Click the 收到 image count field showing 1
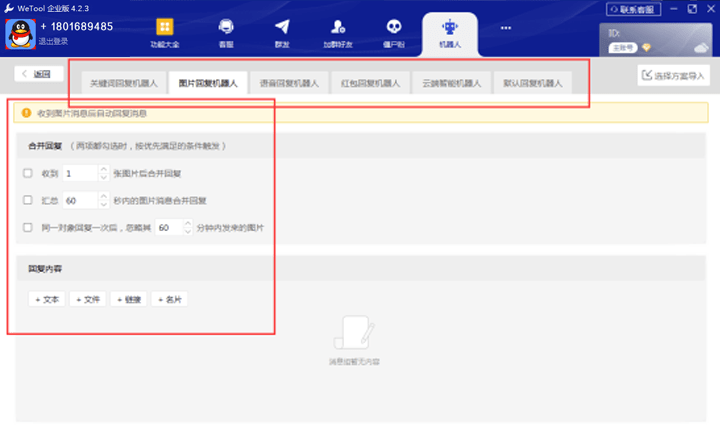Image resolution: width=720 pixels, height=433 pixels. 80,173
